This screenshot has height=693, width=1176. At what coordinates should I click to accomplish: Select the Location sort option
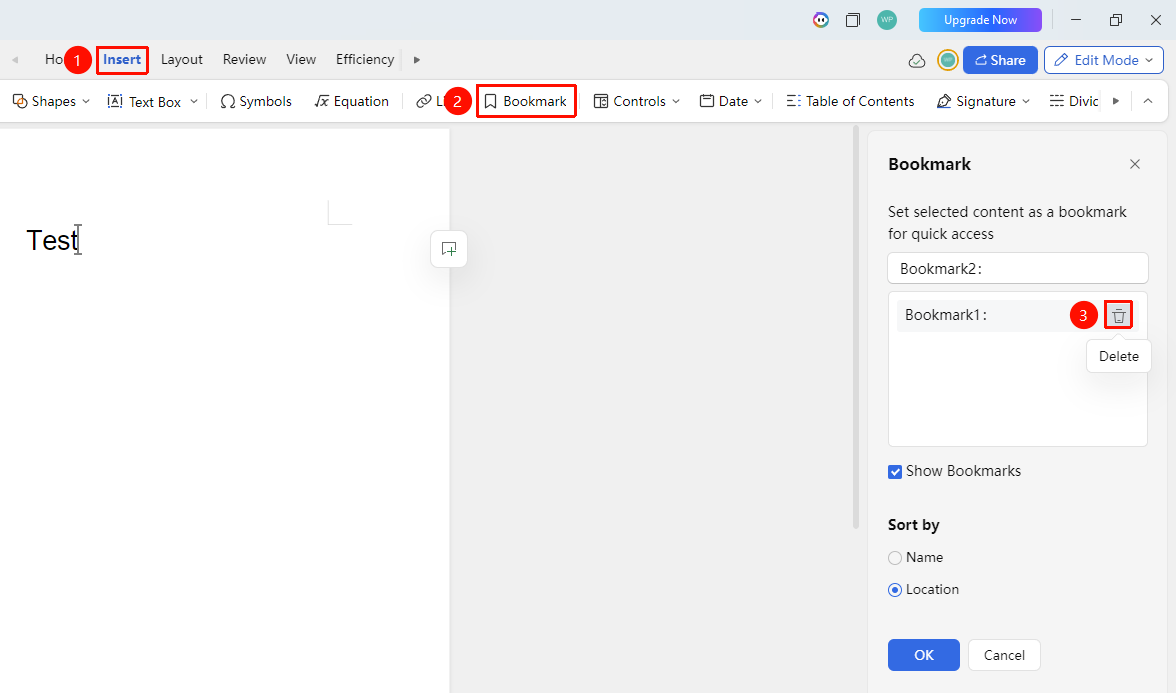pos(895,590)
